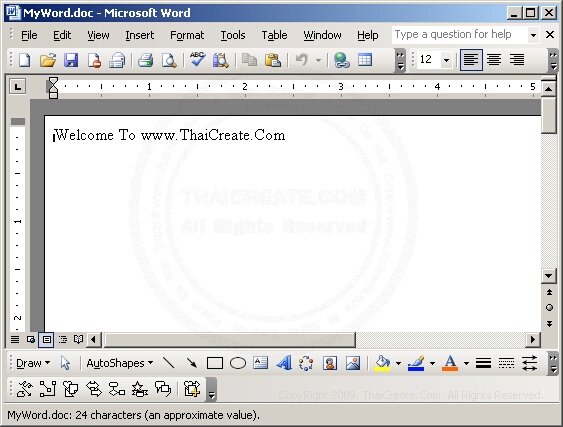Click the Open folder icon
Screen dimensions: 563x427
[48, 60]
